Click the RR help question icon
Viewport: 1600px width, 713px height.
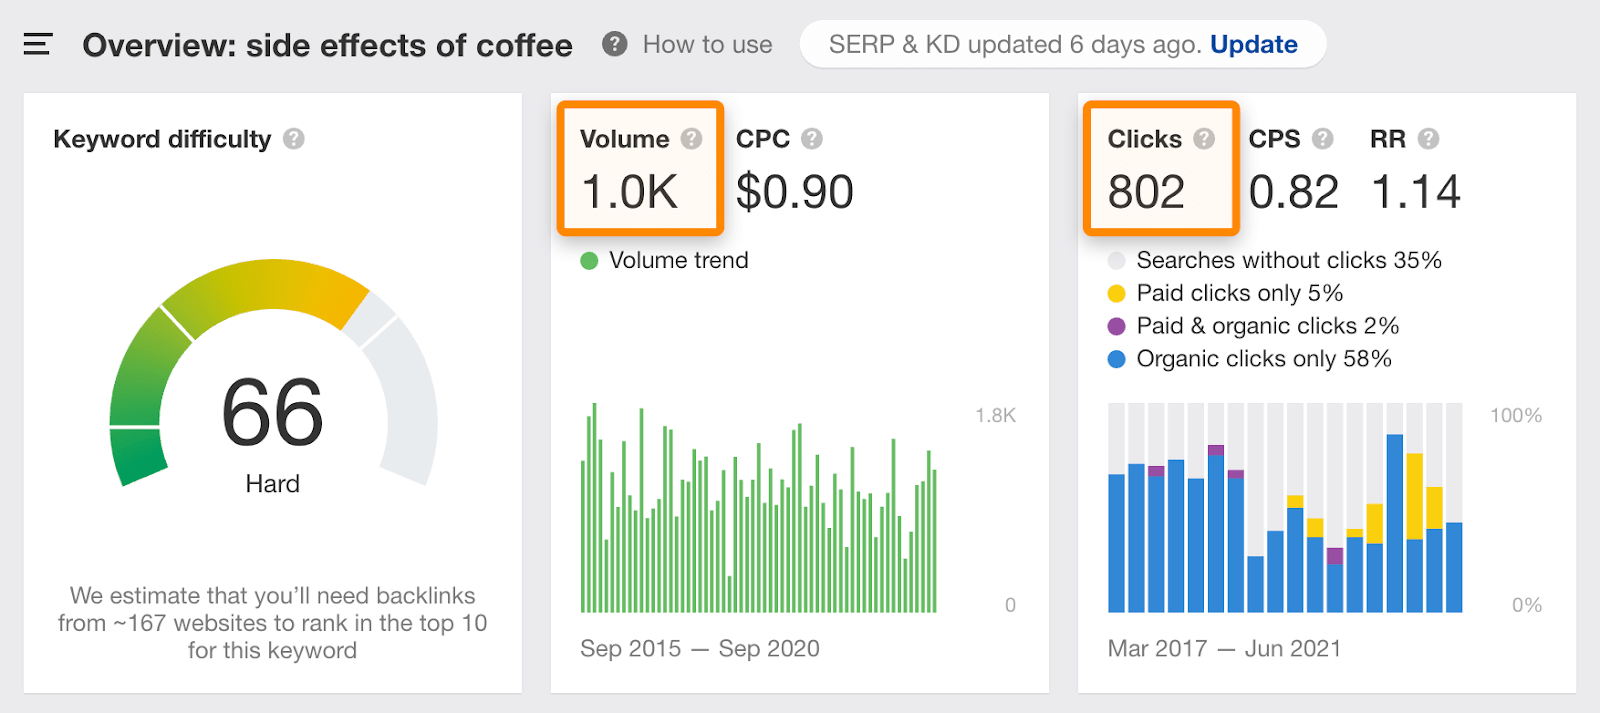click(x=1429, y=139)
